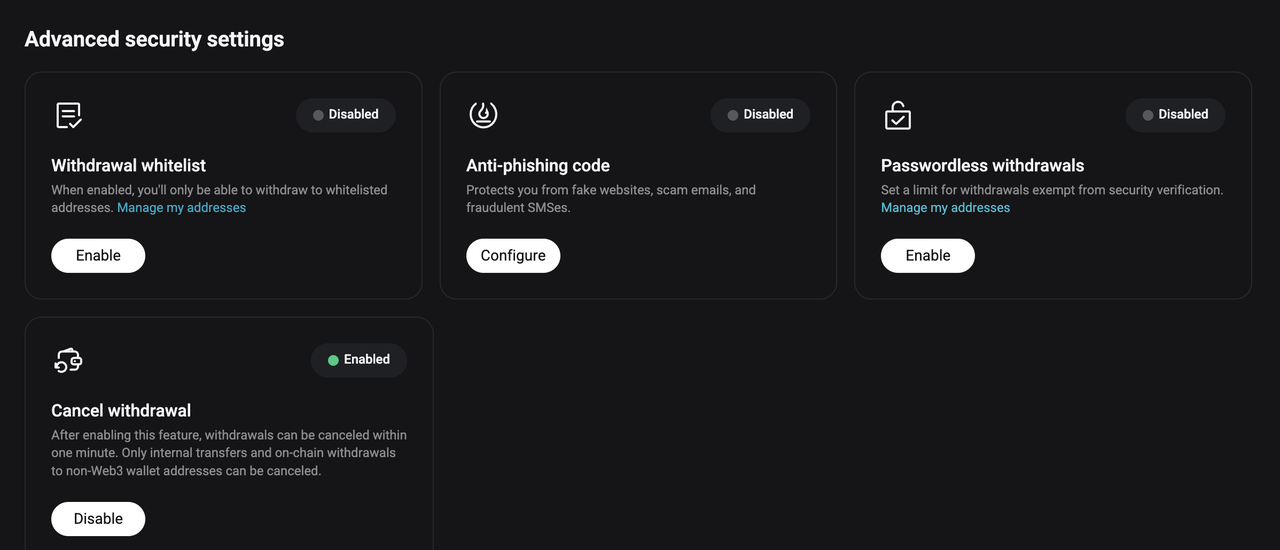Screen dimensions: 1280x550
Task: Open Manage my addresses under Passwordless withdrawals
Action: (945, 208)
